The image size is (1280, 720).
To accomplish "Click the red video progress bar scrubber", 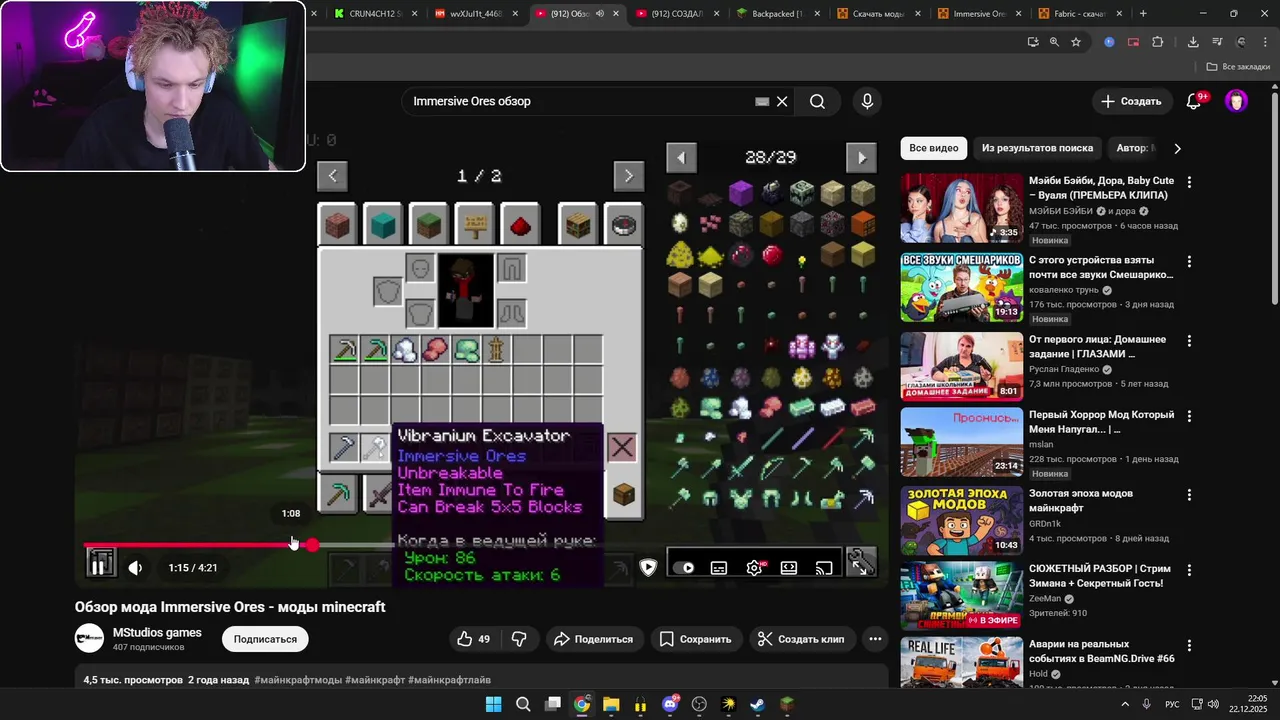I will click(312, 545).
